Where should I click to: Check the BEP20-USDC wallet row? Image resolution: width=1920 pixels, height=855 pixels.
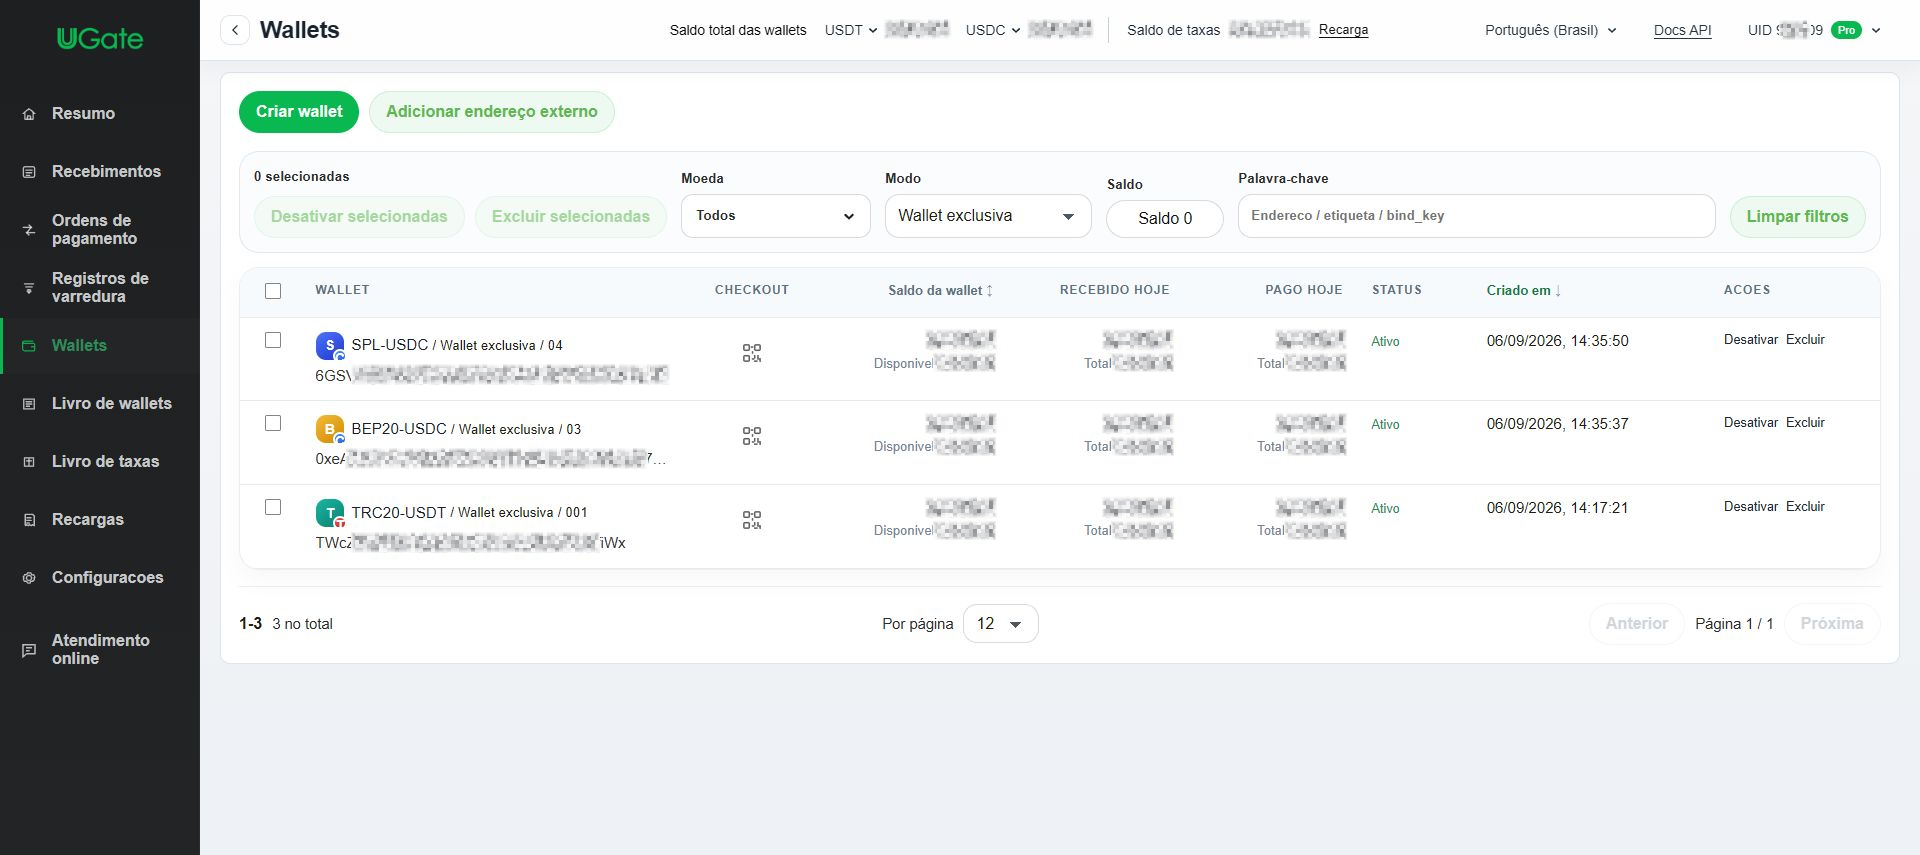pos(273,423)
